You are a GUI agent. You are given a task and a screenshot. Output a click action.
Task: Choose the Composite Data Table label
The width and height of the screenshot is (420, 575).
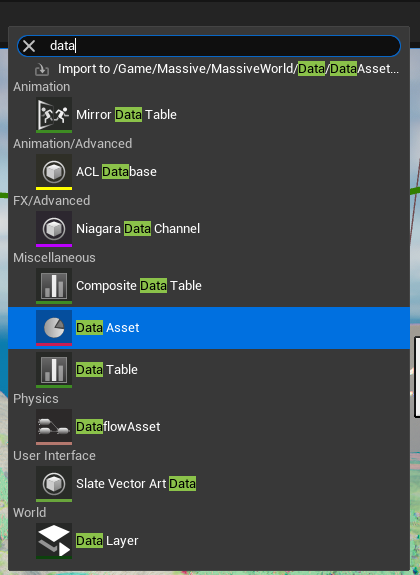point(139,286)
